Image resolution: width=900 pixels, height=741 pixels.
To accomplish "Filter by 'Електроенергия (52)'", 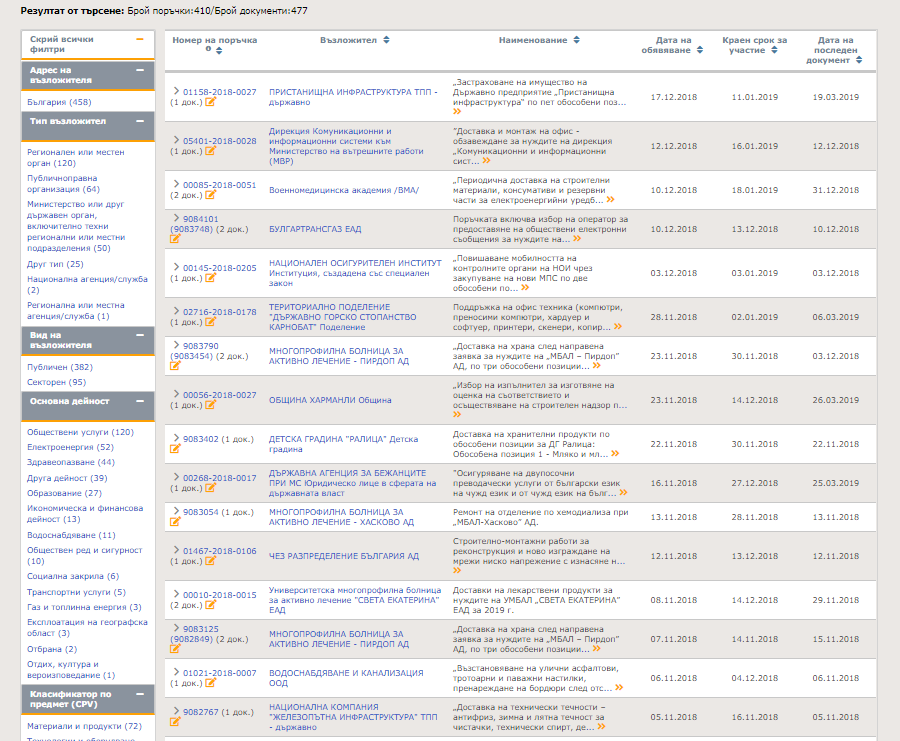I will 70,447.
